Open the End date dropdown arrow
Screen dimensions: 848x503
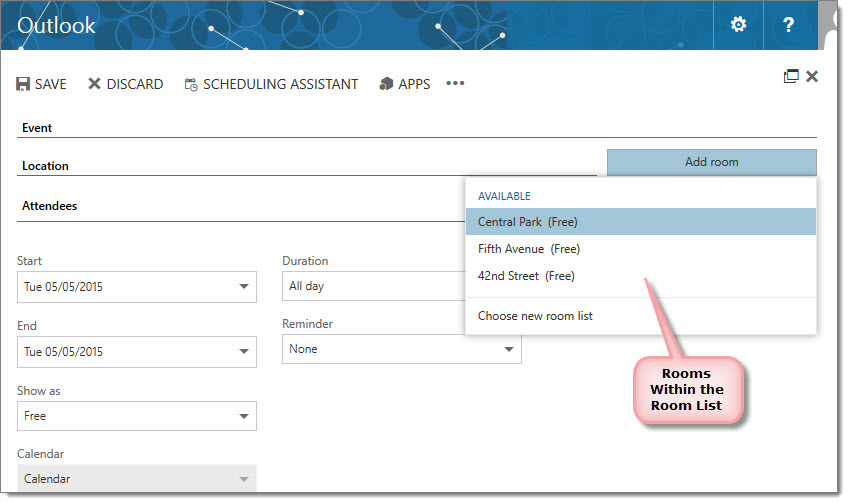click(x=244, y=352)
